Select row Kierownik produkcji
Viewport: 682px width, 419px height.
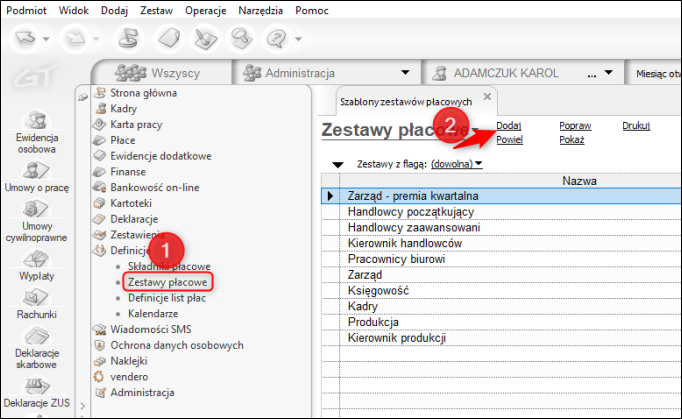pos(501,338)
